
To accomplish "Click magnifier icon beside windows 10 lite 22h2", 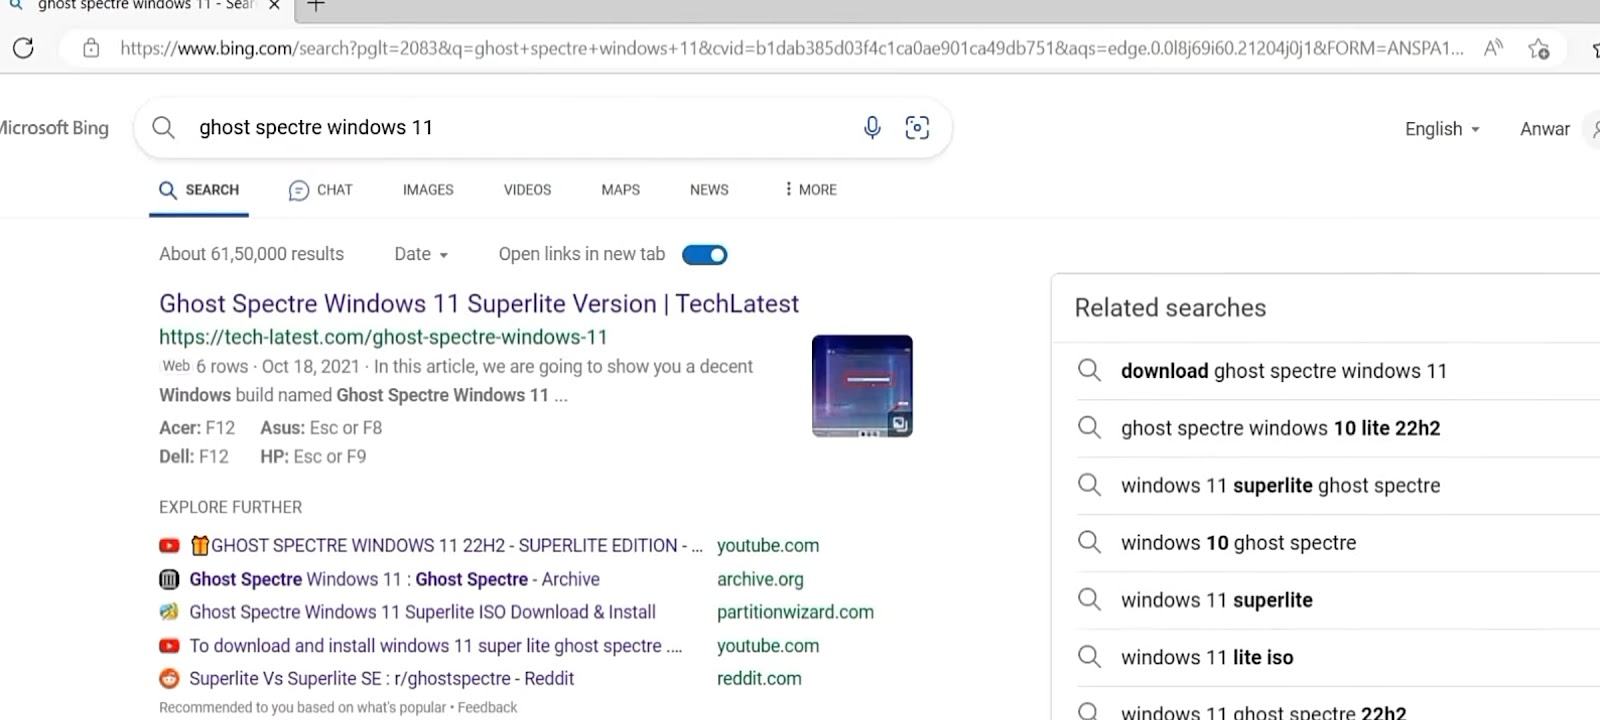I will 1089,428.
